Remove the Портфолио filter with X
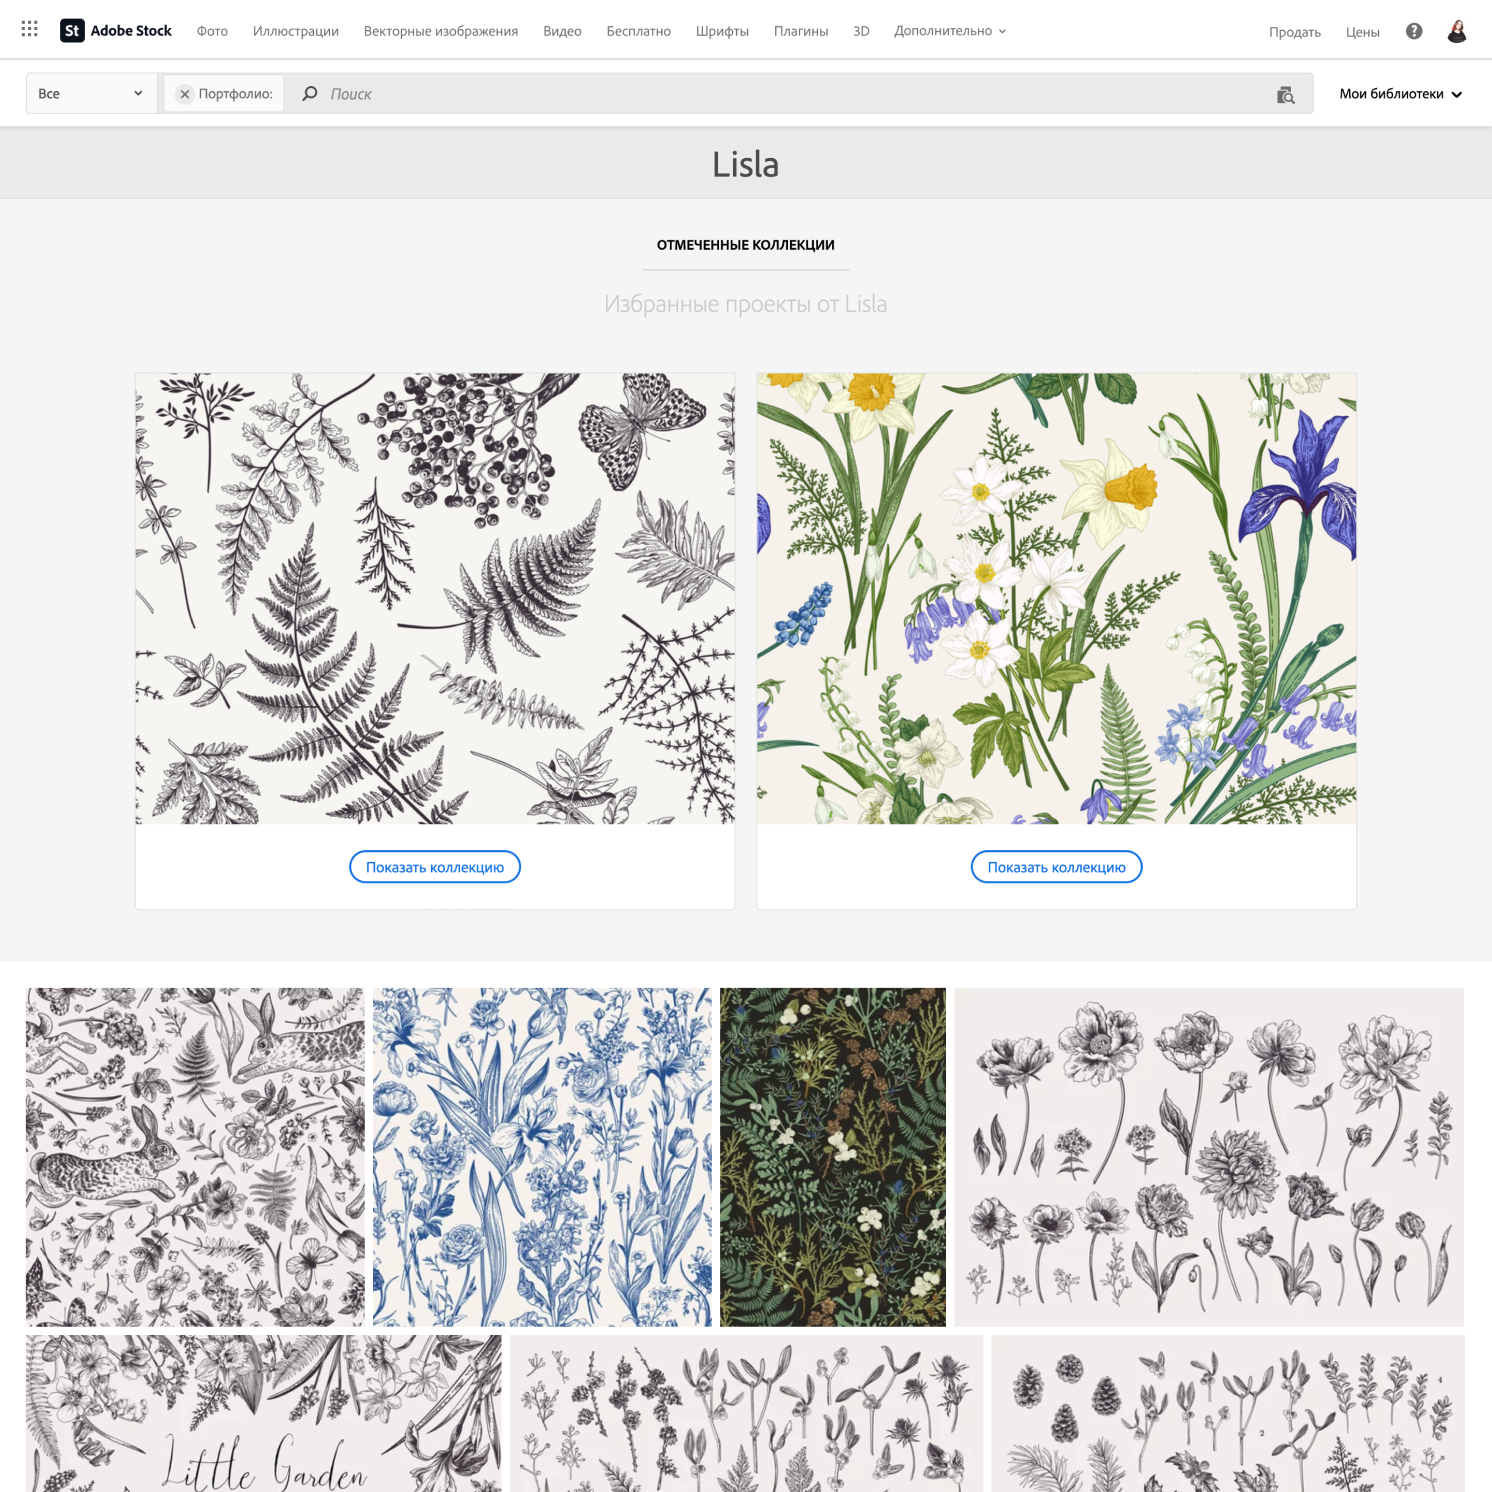This screenshot has width=1492, height=1492. pyautogui.click(x=185, y=94)
